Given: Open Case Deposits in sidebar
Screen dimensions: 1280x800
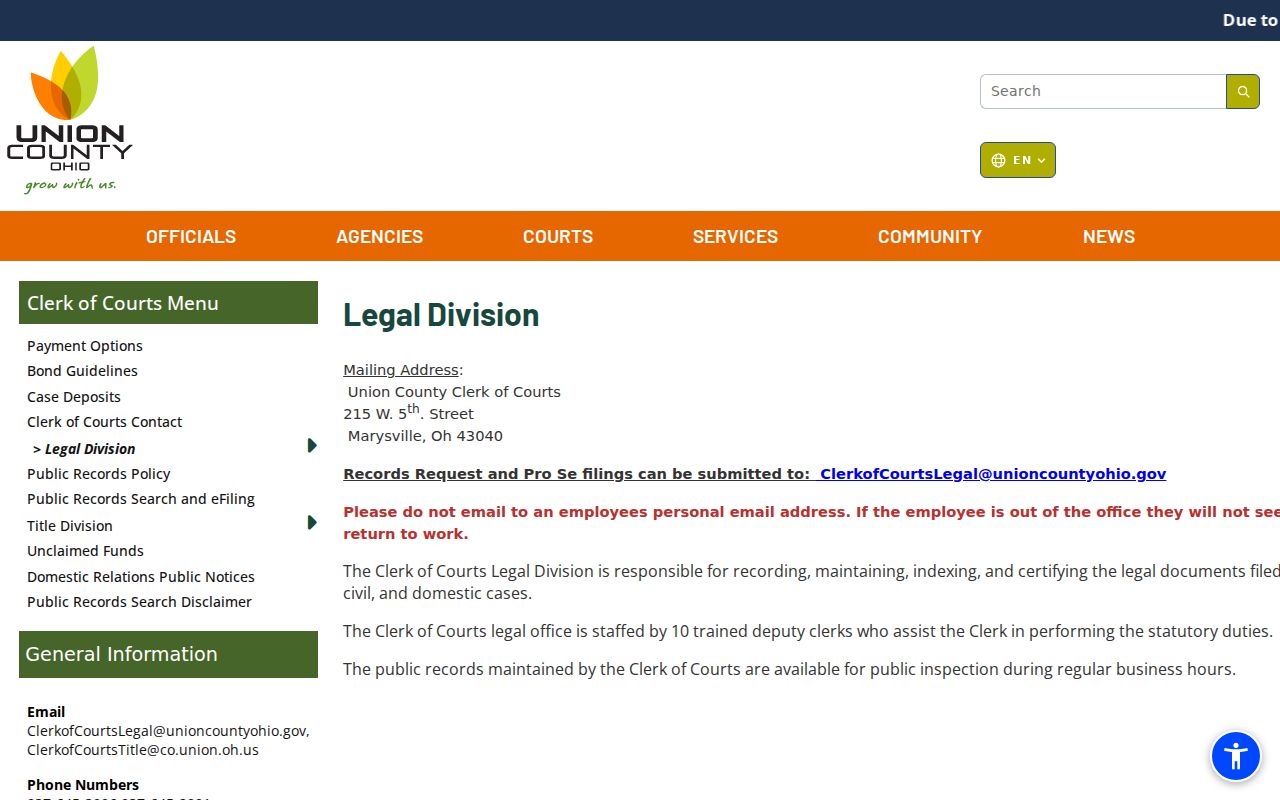Looking at the screenshot, I should click(74, 397).
